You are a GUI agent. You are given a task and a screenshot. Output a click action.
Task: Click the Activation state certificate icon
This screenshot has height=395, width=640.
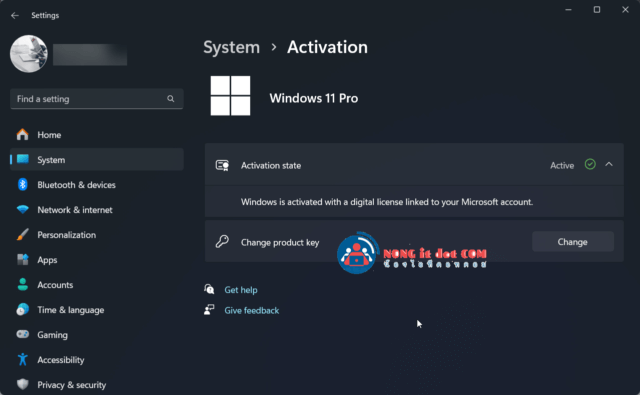[x=222, y=165]
